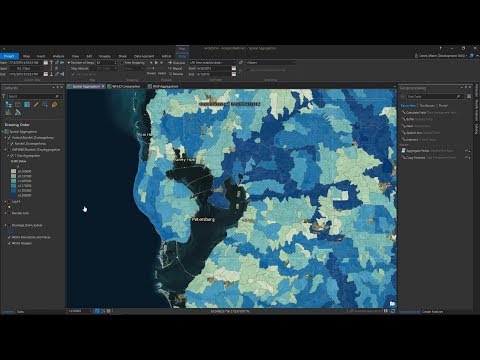Click search icon in Contents search box
Viewport: 480px width, 360px height.
[x=57, y=96]
